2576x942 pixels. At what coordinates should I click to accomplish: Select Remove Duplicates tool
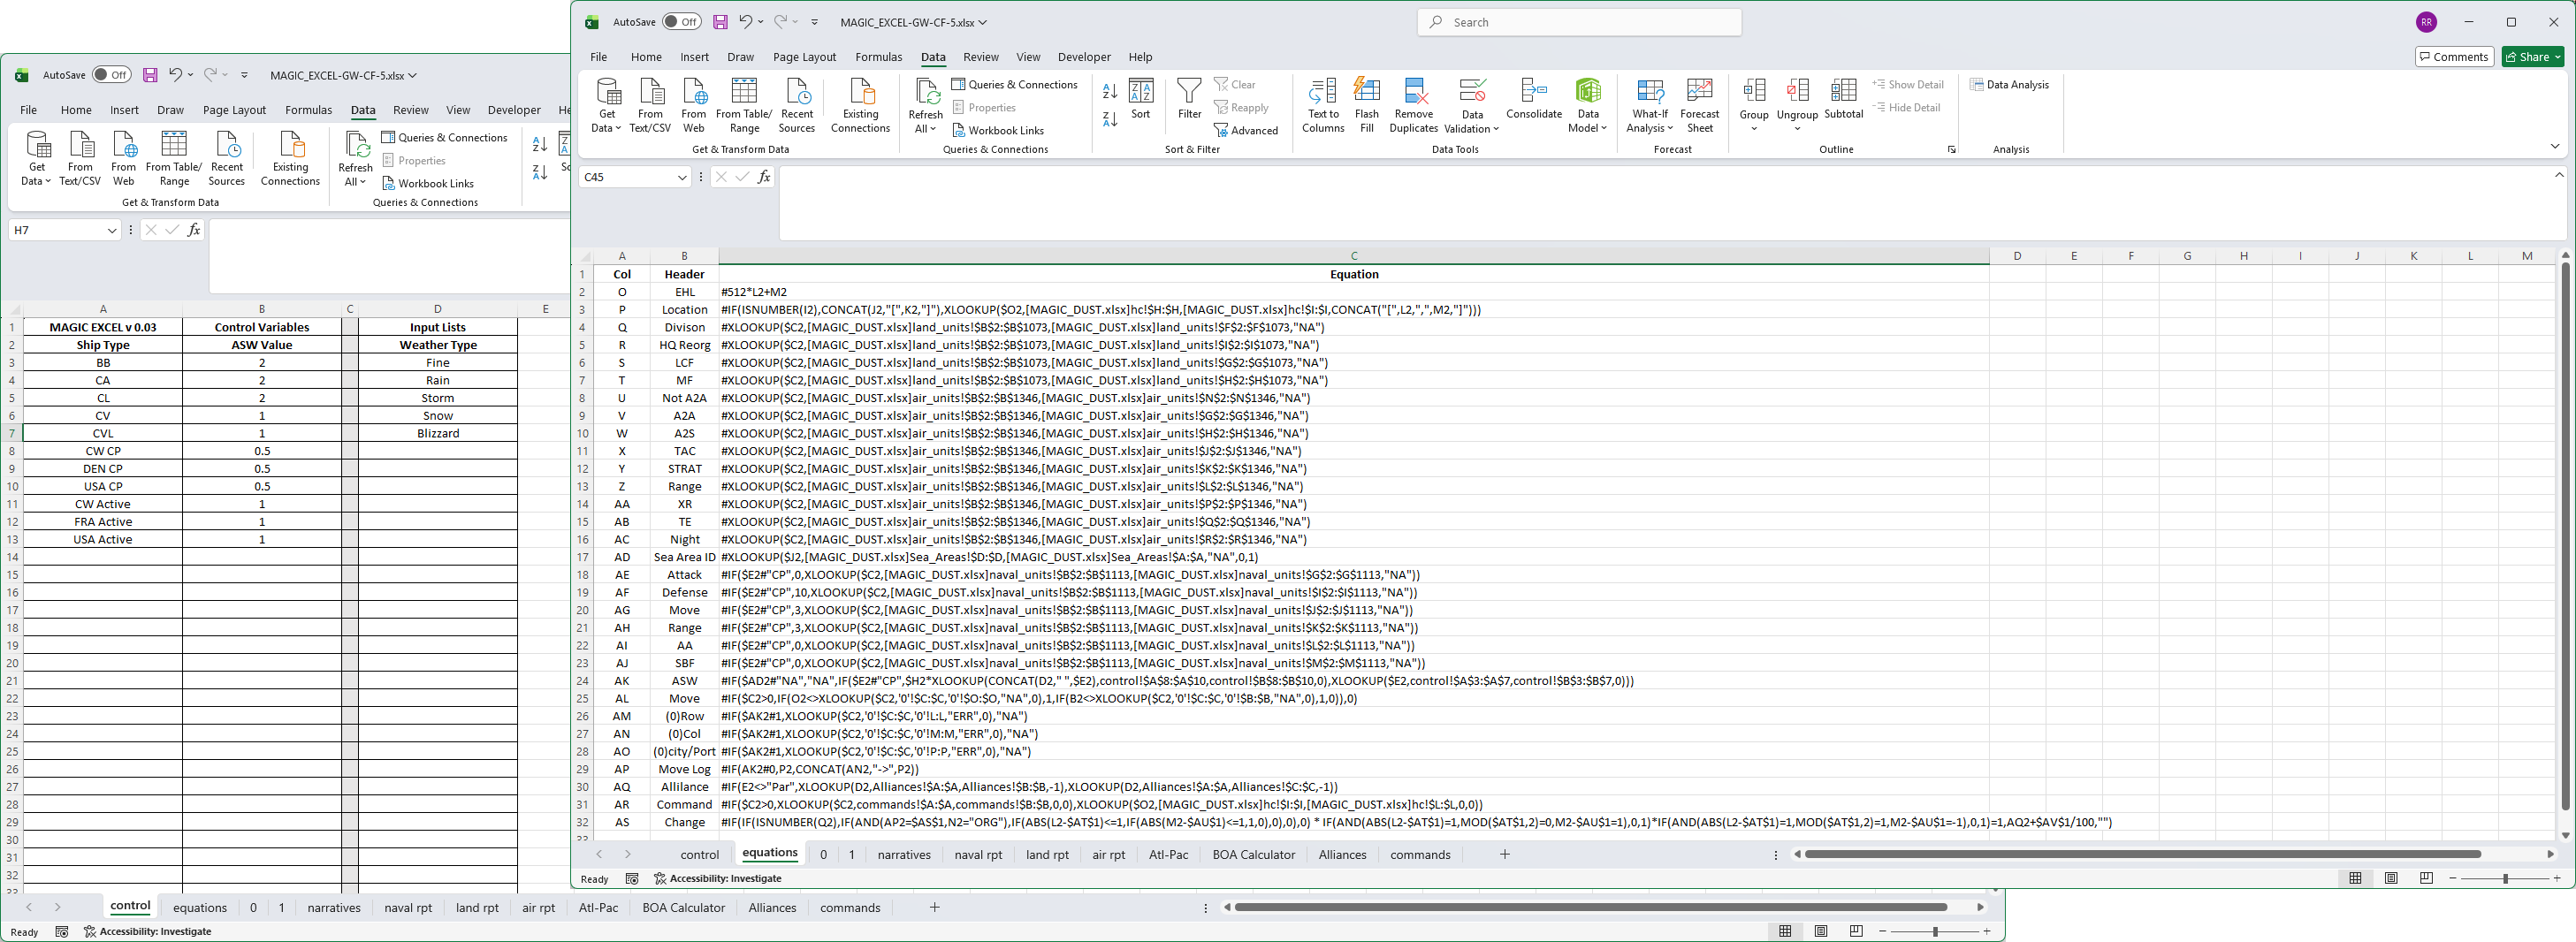tap(1413, 104)
